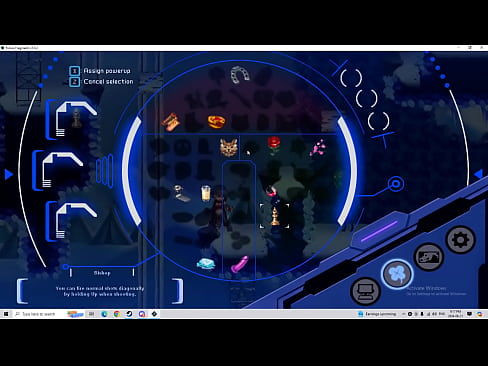488x366 pixels.
Task: Click the pink cherry blossom item
Action: pyautogui.click(x=318, y=148)
